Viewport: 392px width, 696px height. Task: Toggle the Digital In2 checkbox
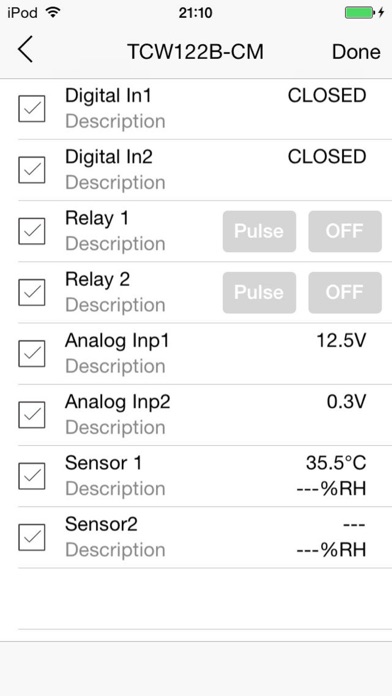32,170
